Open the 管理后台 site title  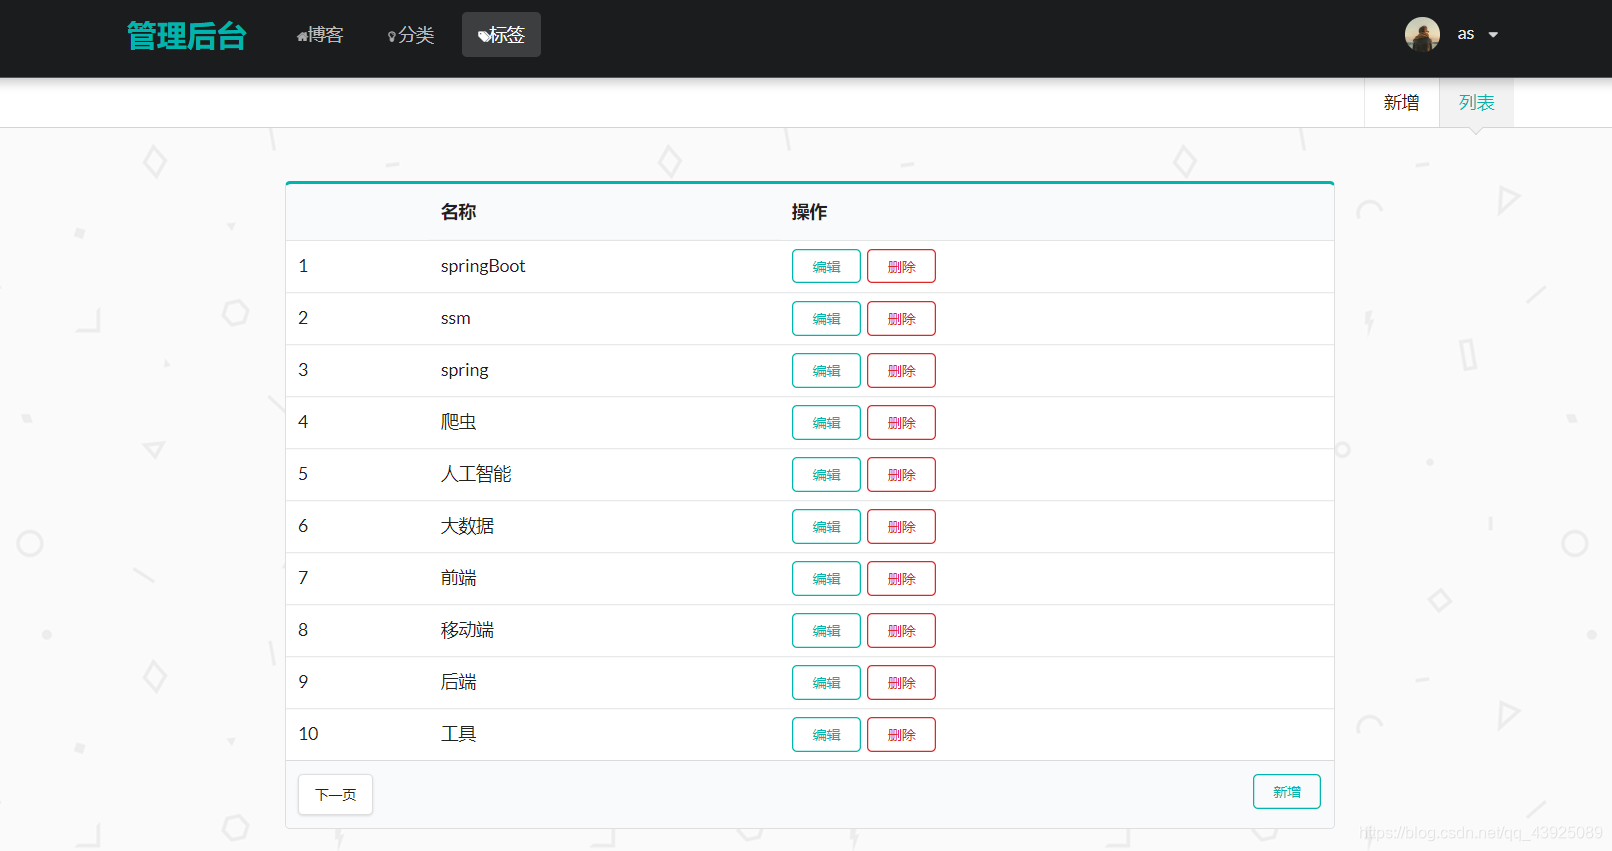(187, 36)
